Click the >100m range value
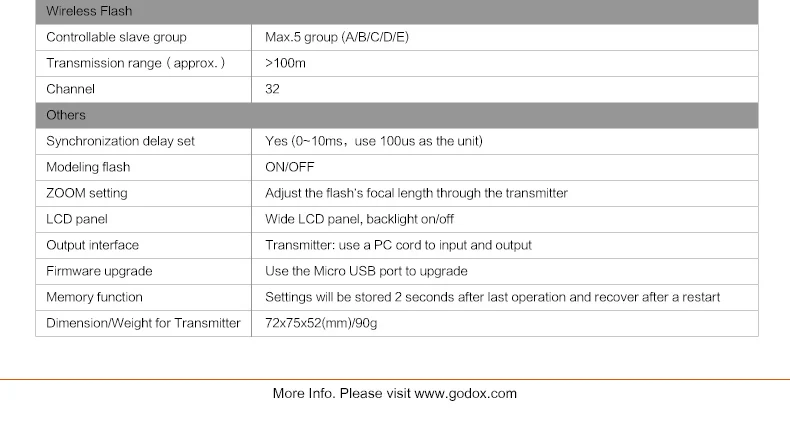This screenshot has width=790, height=426. click(x=286, y=63)
